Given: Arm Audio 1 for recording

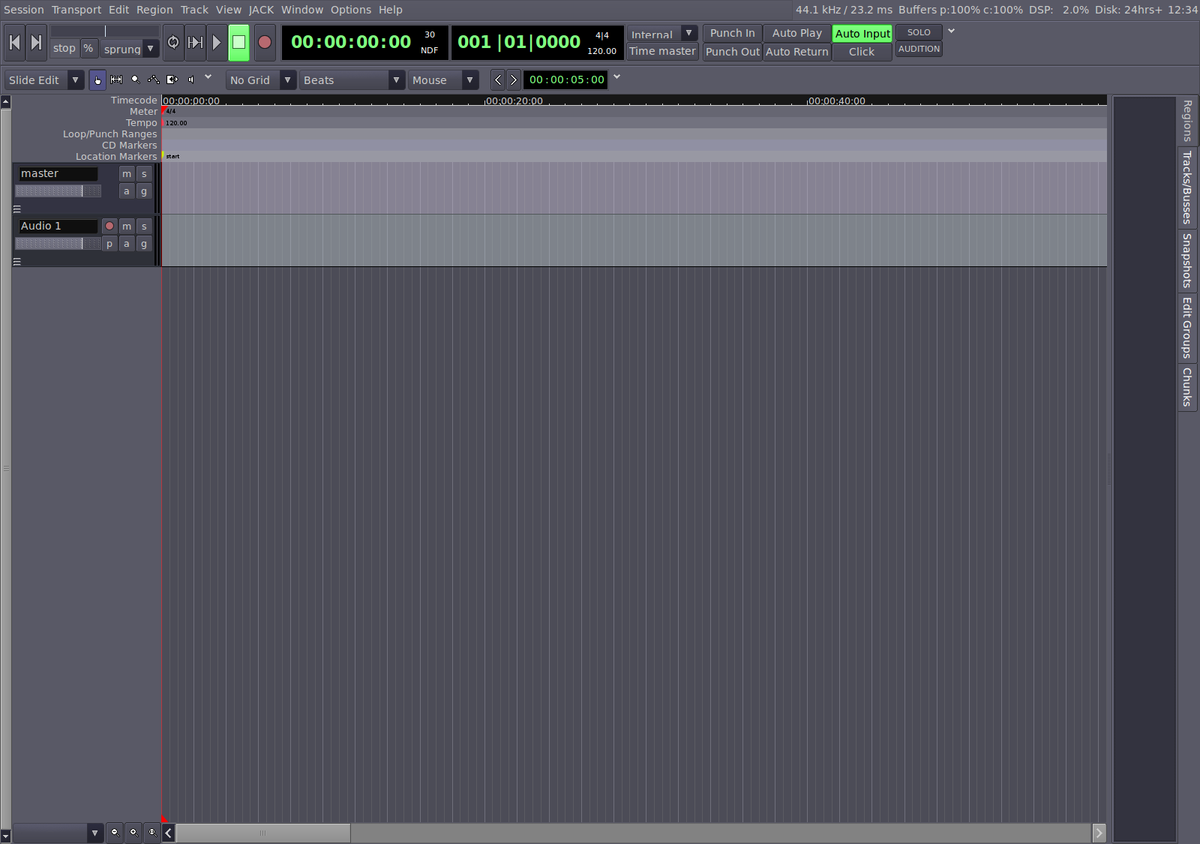Looking at the screenshot, I should tap(108, 226).
